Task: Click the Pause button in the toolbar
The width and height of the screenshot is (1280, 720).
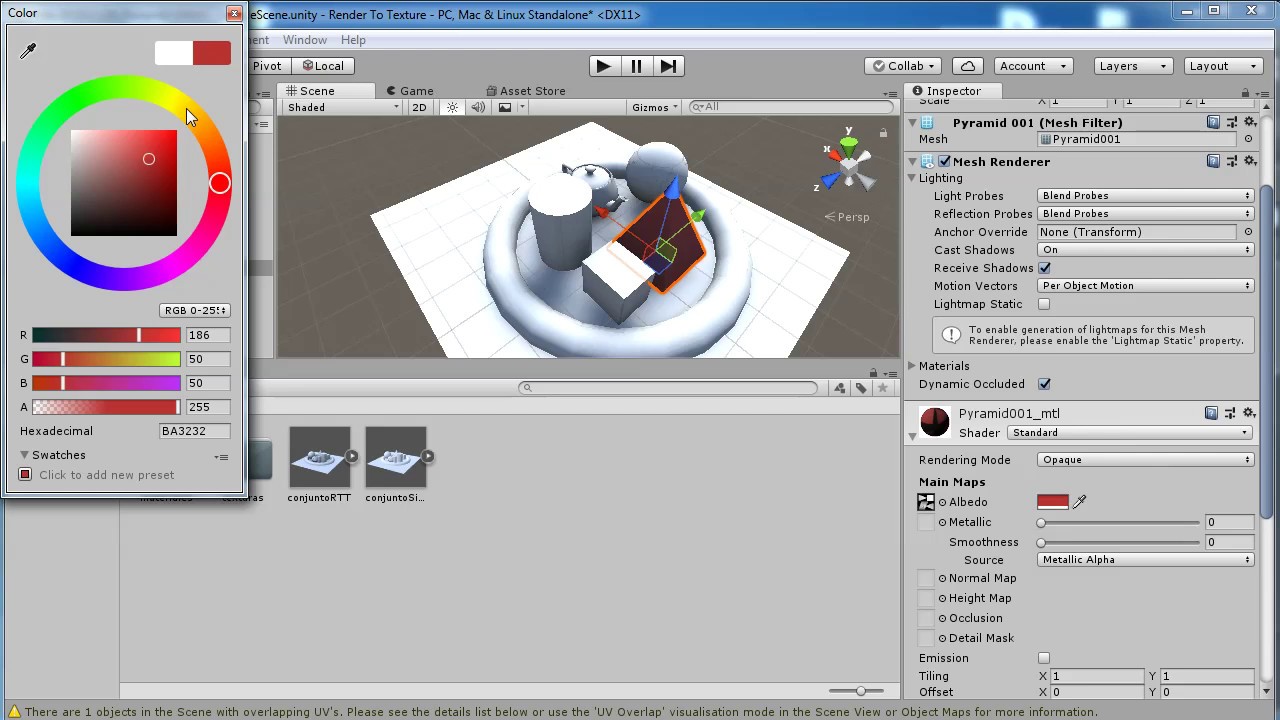Action: click(x=636, y=66)
